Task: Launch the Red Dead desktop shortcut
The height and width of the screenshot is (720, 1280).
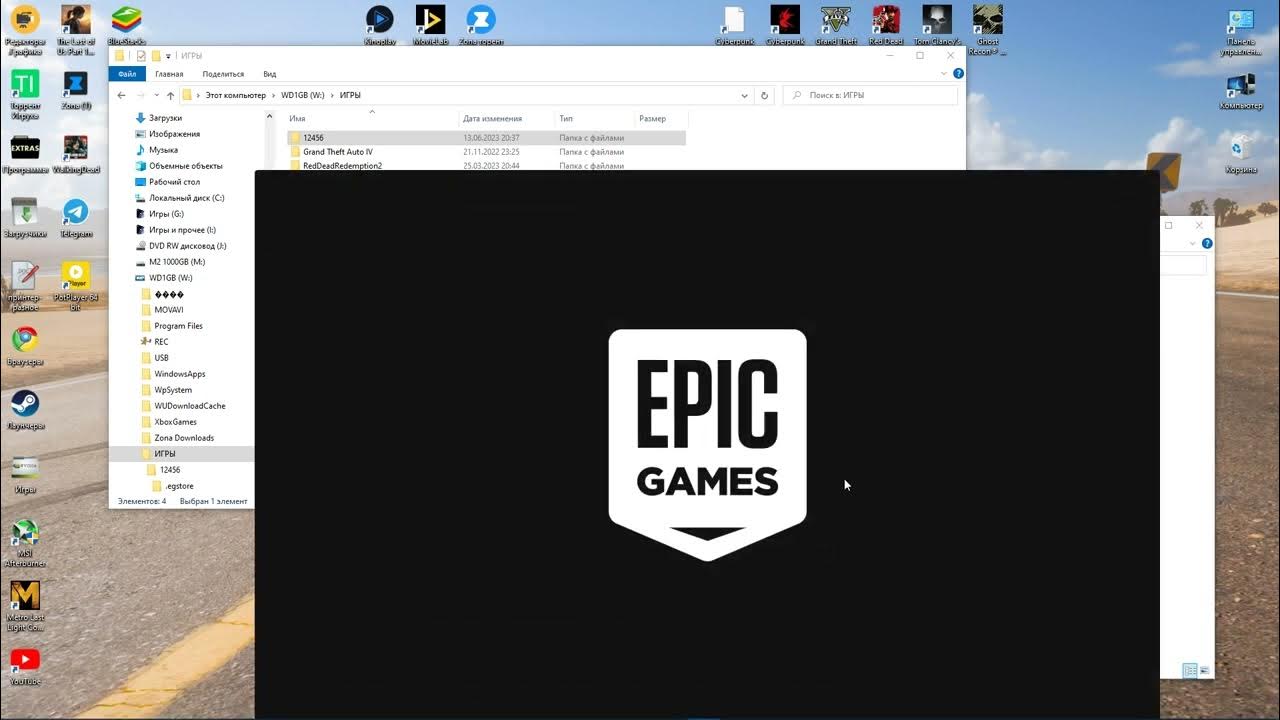Action: pyautogui.click(x=886, y=24)
